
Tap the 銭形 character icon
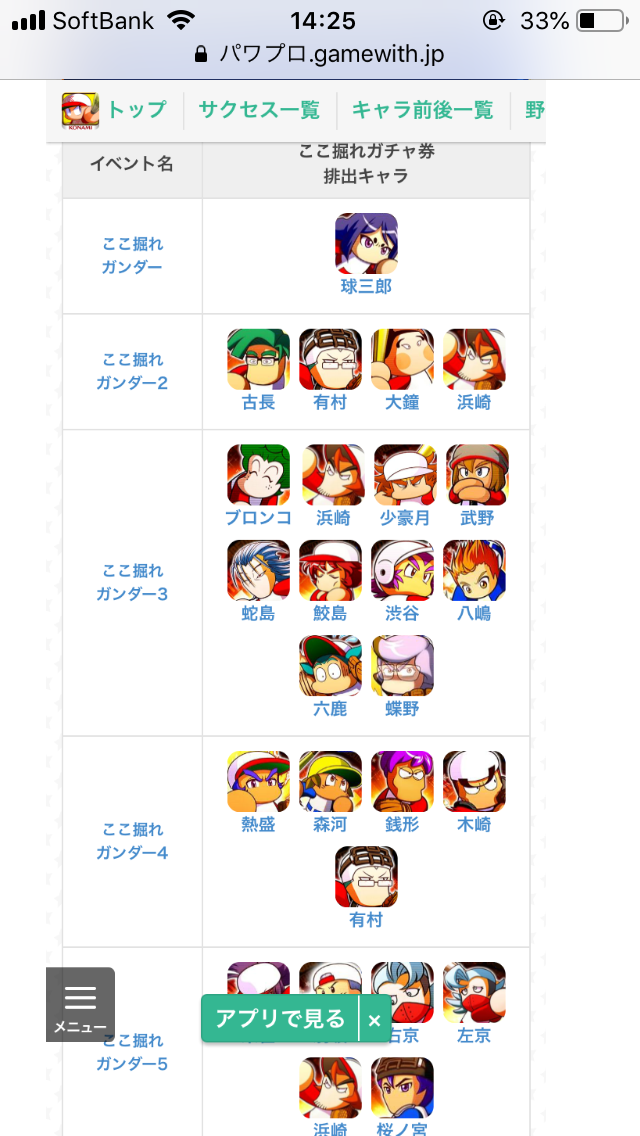click(x=402, y=782)
